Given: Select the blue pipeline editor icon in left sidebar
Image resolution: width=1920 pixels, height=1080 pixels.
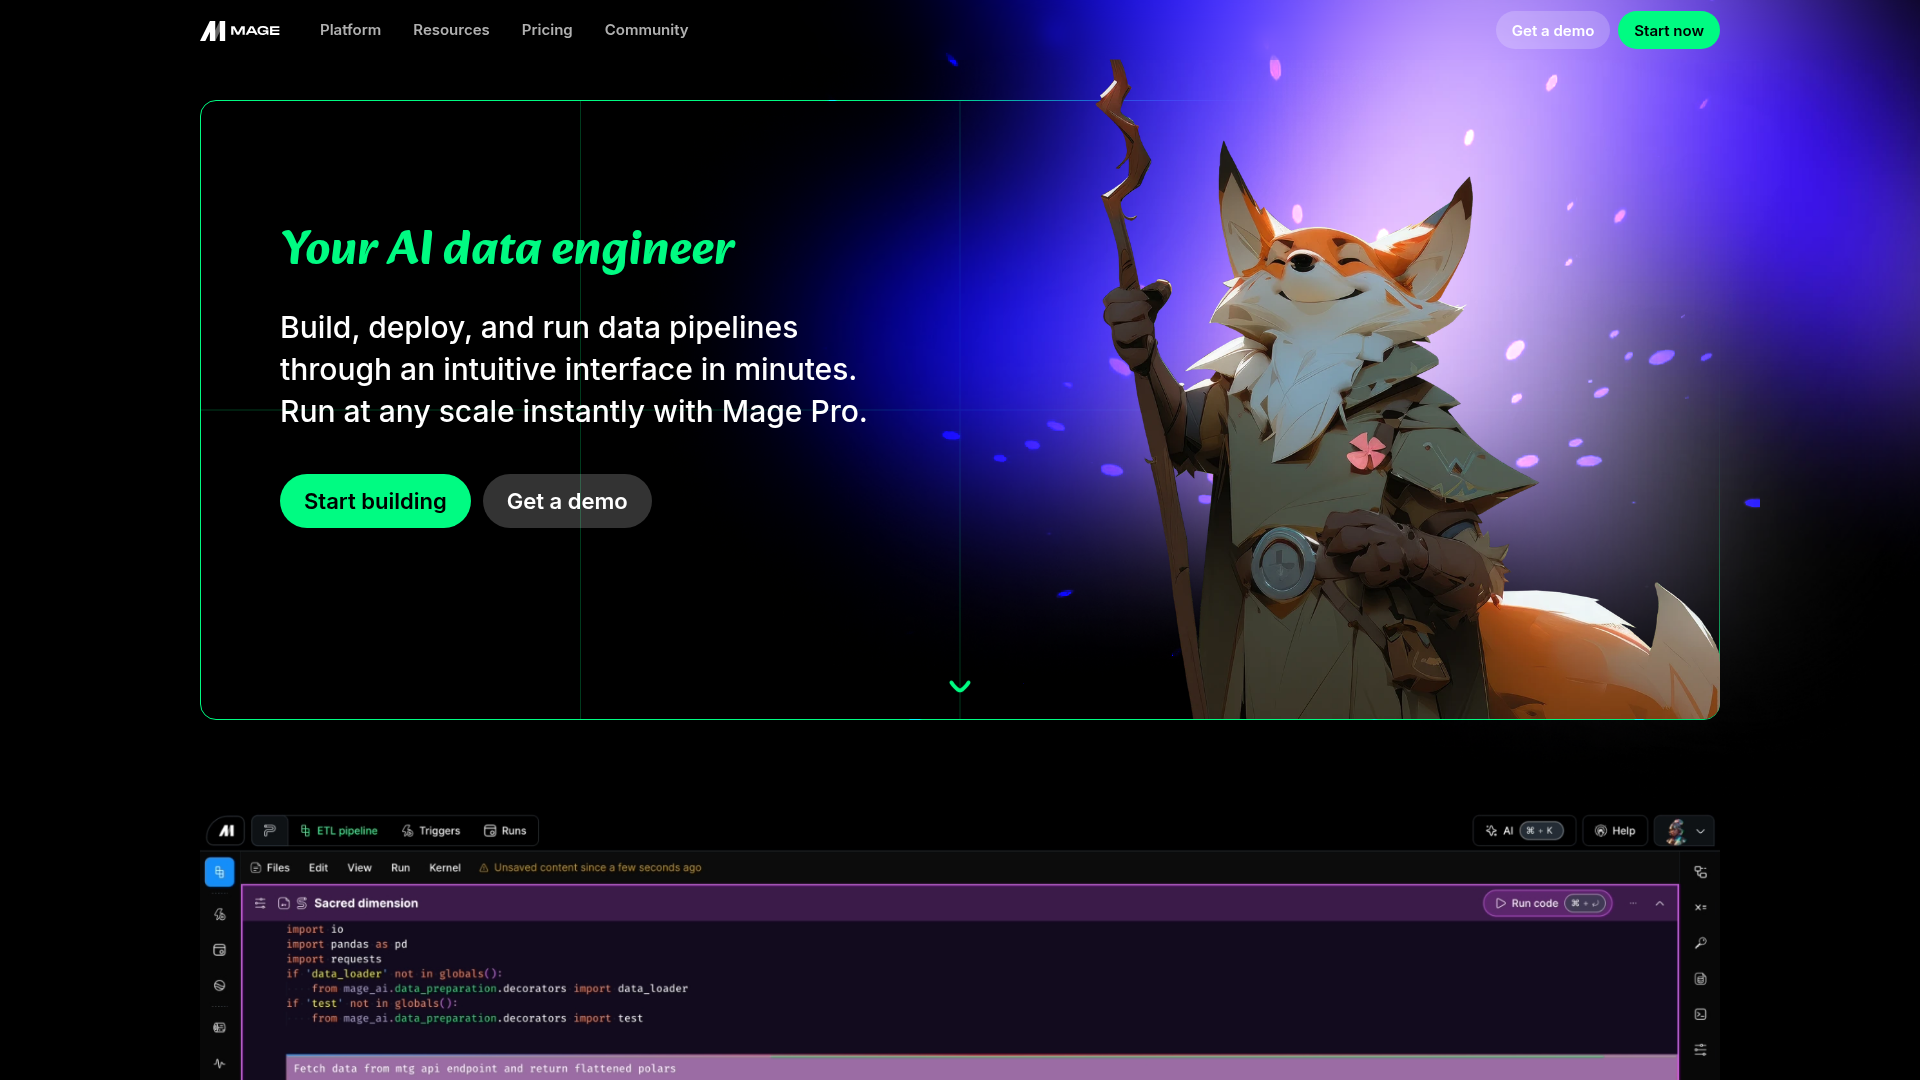Looking at the screenshot, I should click(219, 872).
